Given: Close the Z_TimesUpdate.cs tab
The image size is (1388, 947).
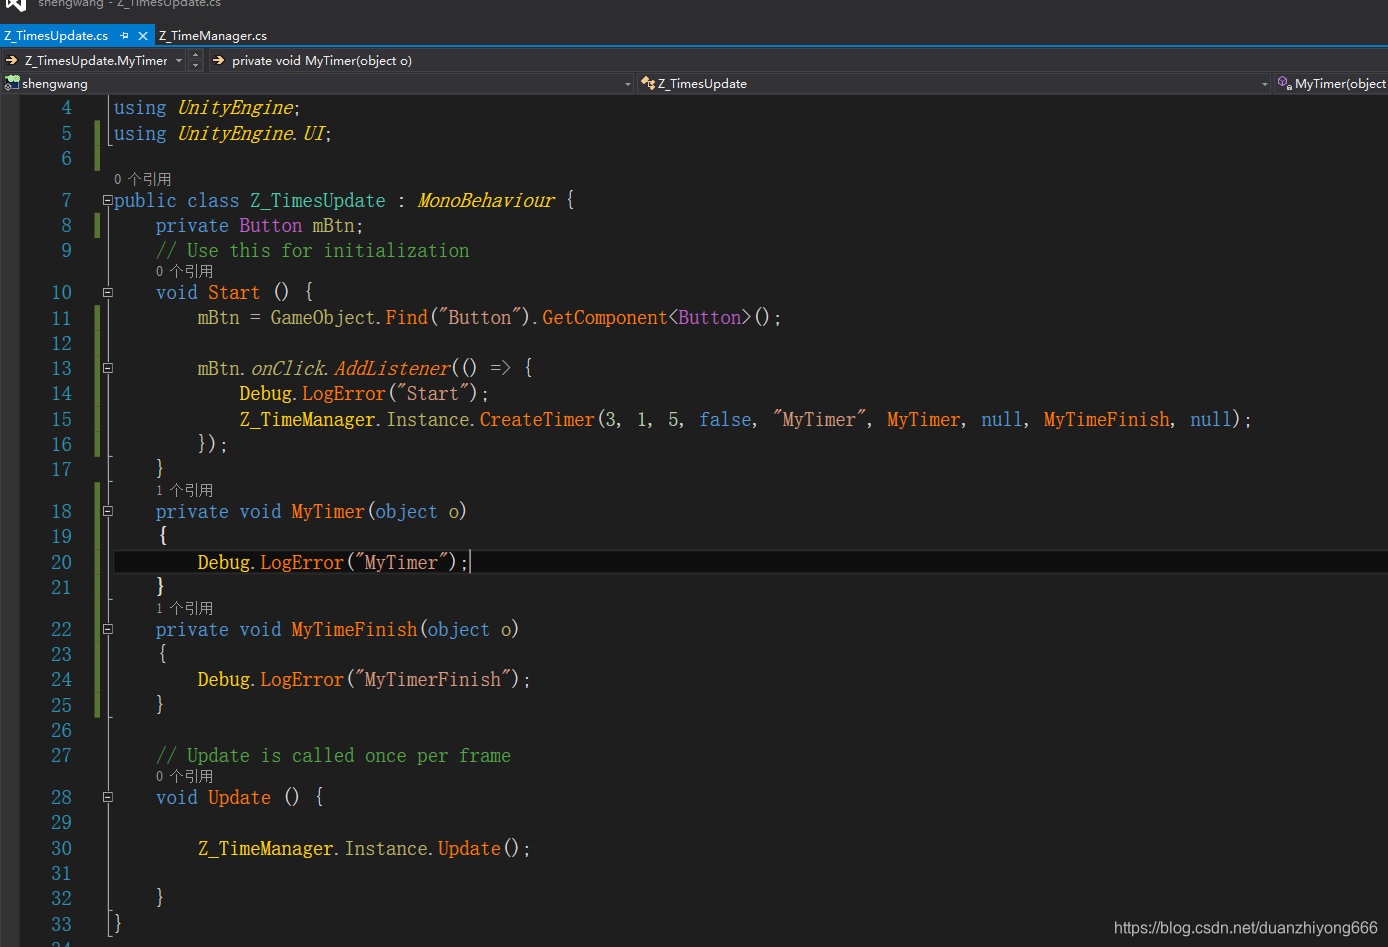Looking at the screenshot, I should 143,36.
